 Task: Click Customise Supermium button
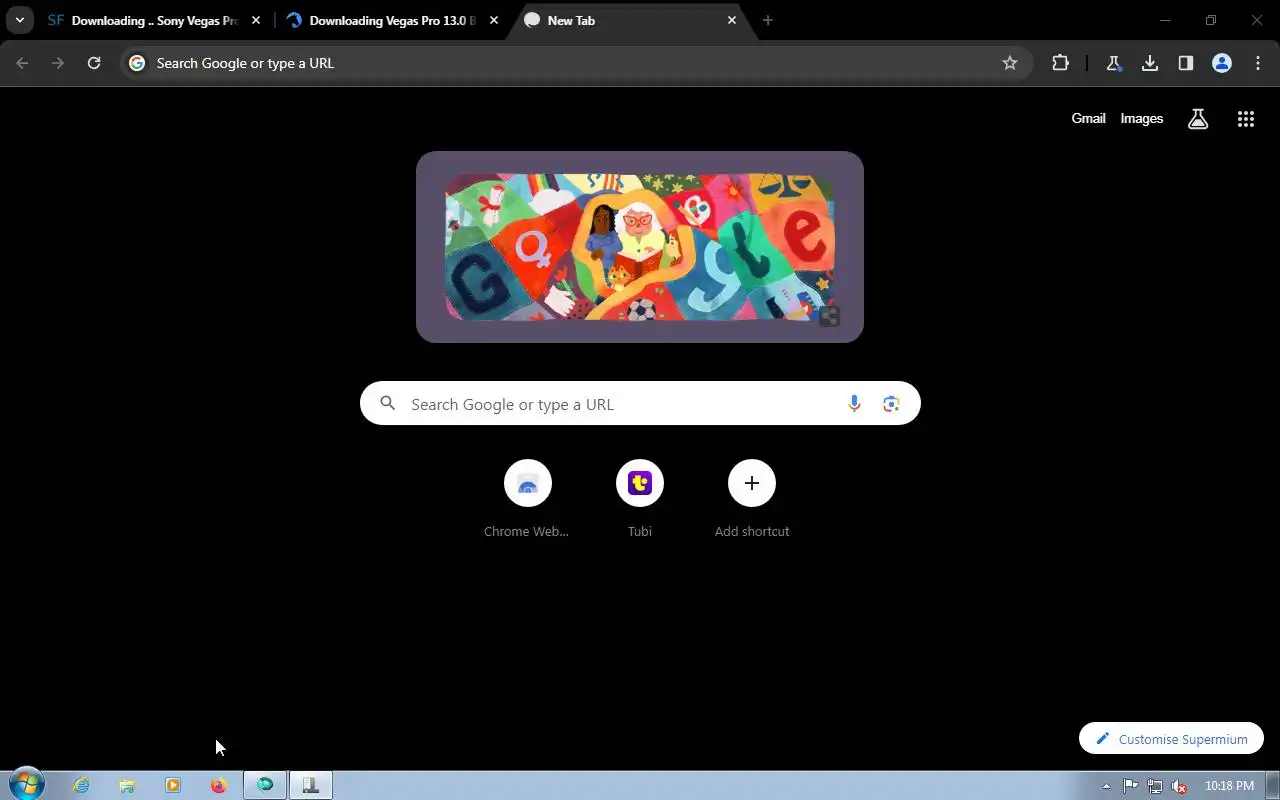1171,739
